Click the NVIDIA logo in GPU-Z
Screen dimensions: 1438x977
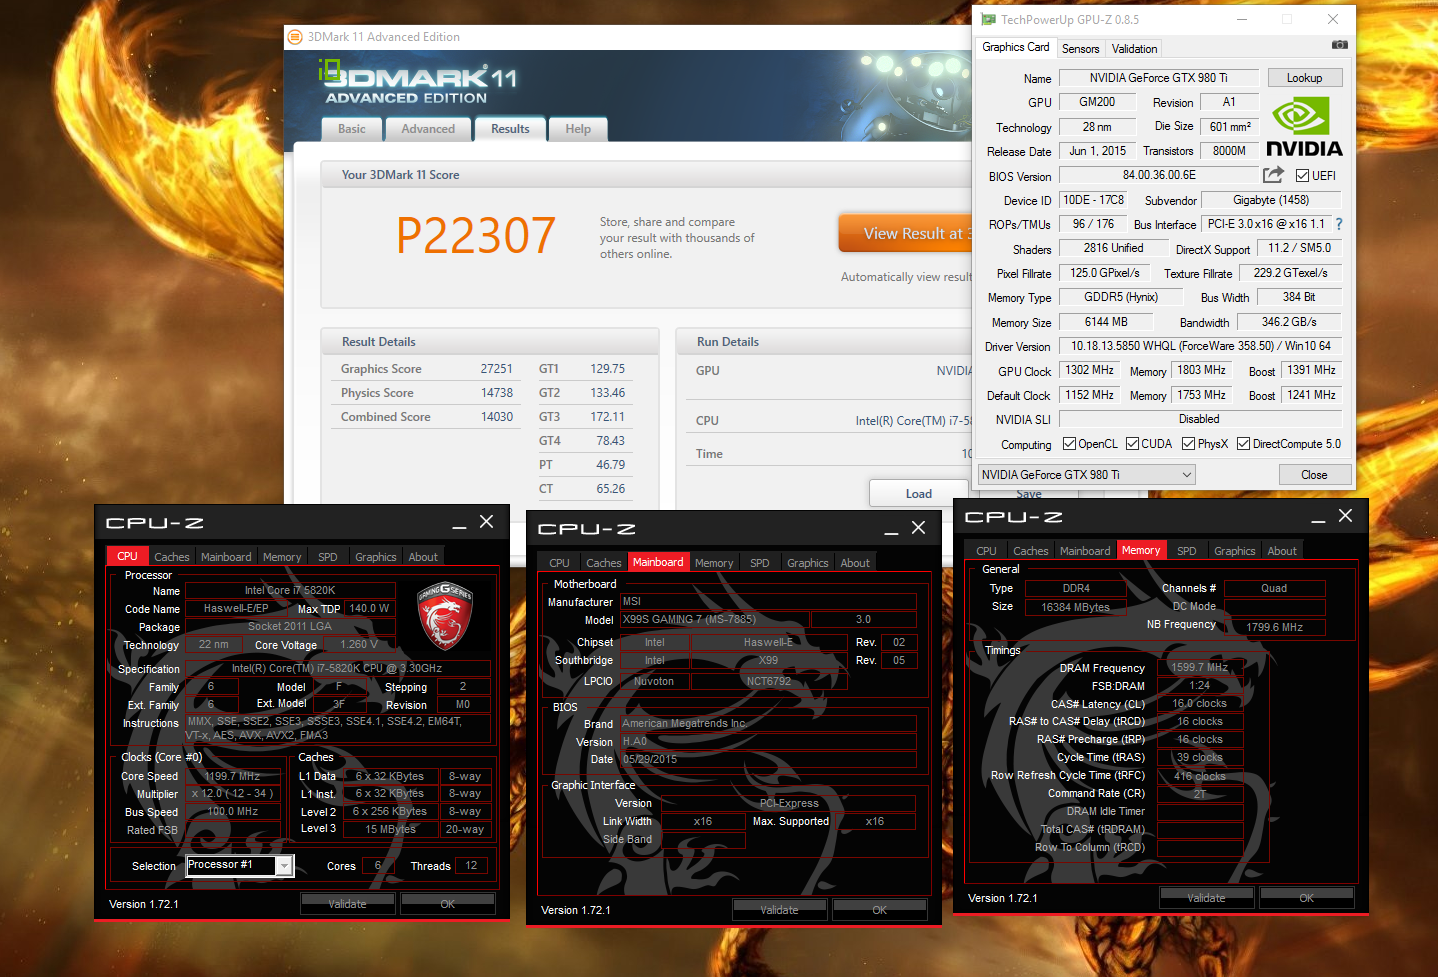coord(1304,127)
